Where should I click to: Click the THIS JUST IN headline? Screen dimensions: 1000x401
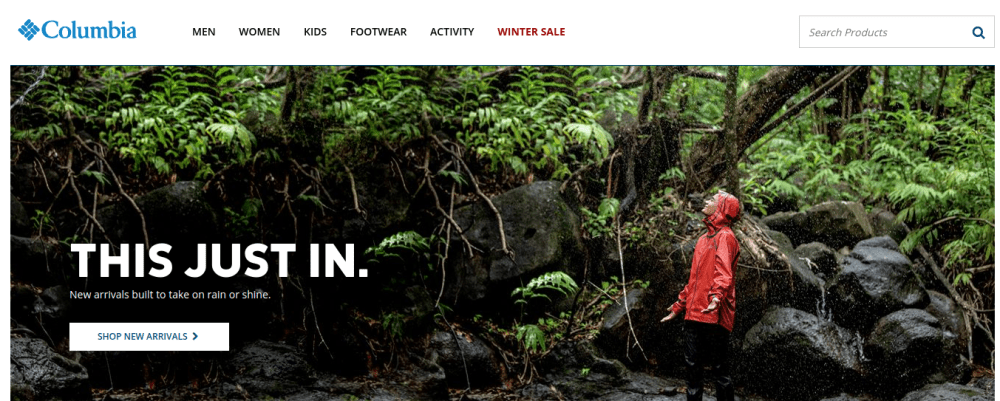220,261
